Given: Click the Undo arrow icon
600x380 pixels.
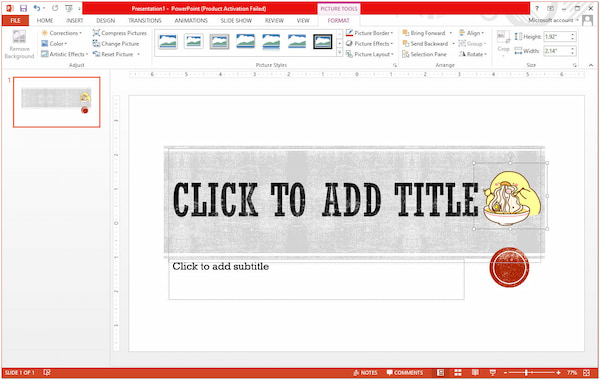Looking at the screenshot, I should (x=37, y=8).
